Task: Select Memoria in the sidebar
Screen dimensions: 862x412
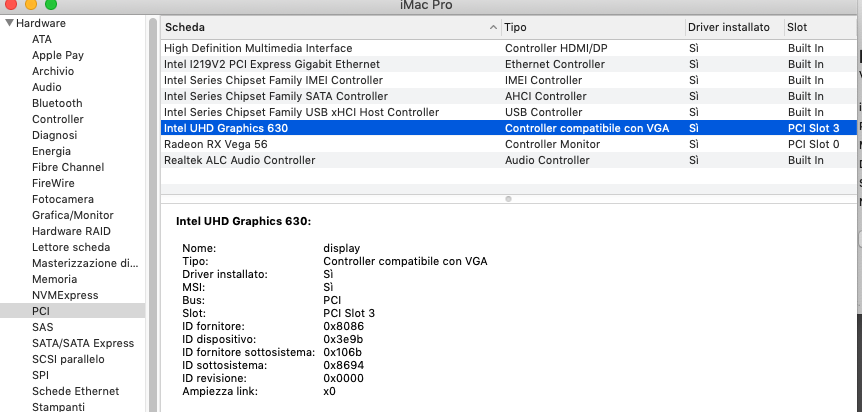Action: coord(54,278)
